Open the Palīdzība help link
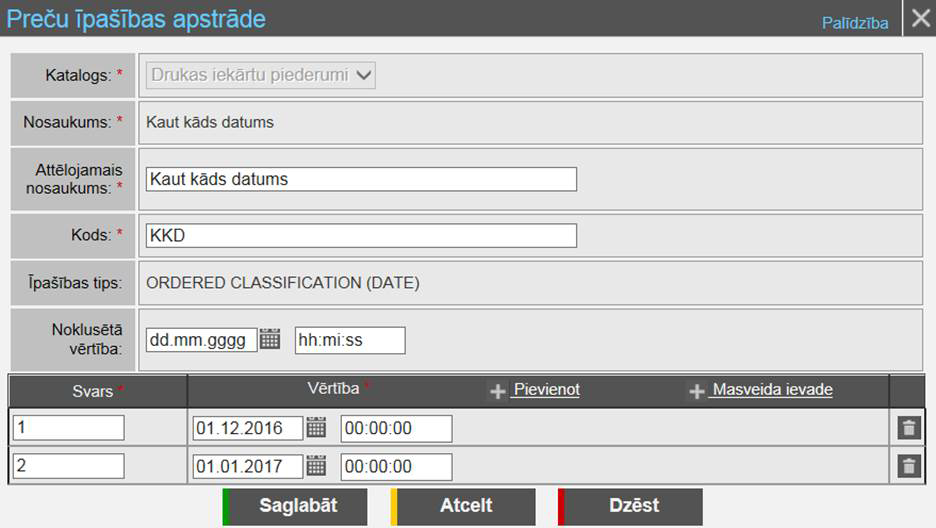Image resolution: width=936 pixels, height=528 pixels. point(854,23)
